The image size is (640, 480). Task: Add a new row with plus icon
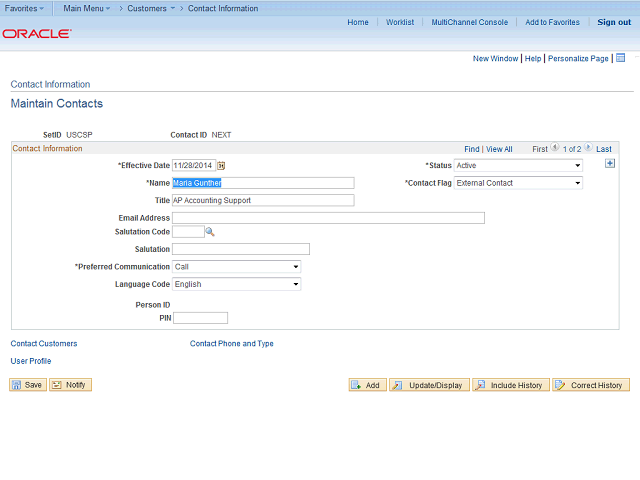point(610,164)
